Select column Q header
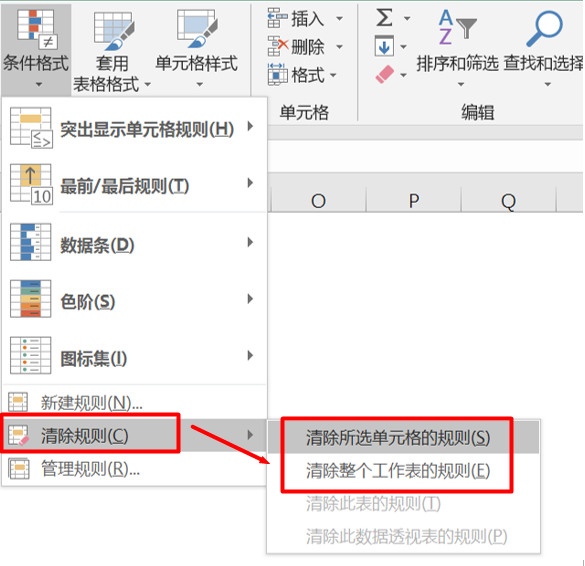The image size is (585, 566). point(509,200)
